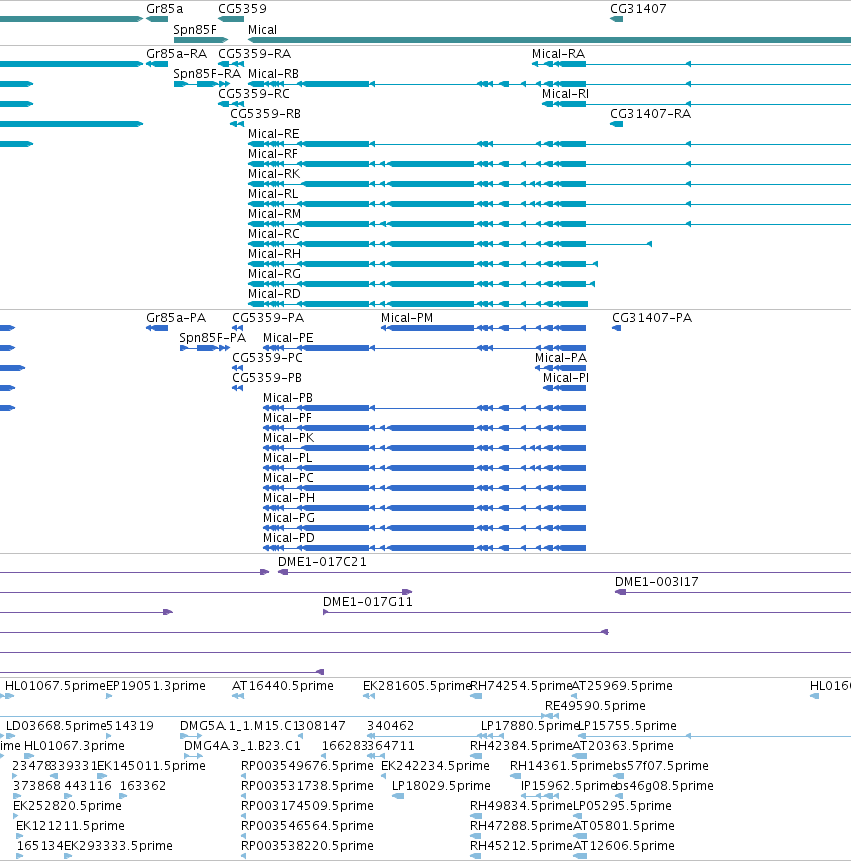The image size is (851, 861).
Task: Open BAC clone DME1-017G11 label
Action: click(x=367, y=602)
